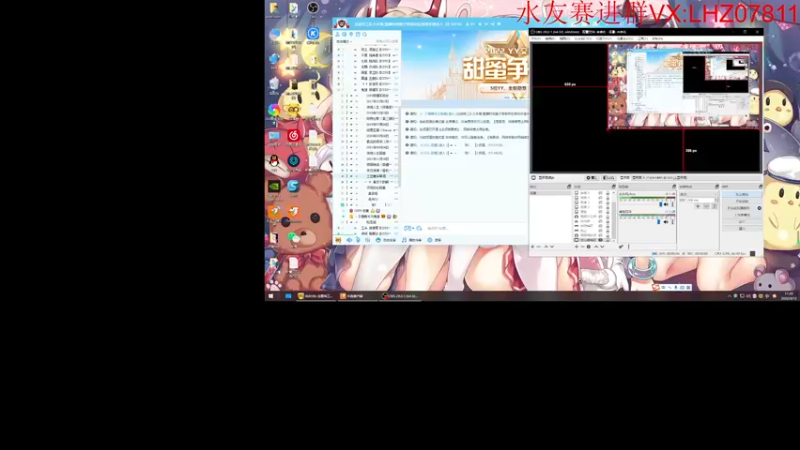Click the Properties button on OBS source toolbar
Screen dimensions: 800x450
click(592, 178)
